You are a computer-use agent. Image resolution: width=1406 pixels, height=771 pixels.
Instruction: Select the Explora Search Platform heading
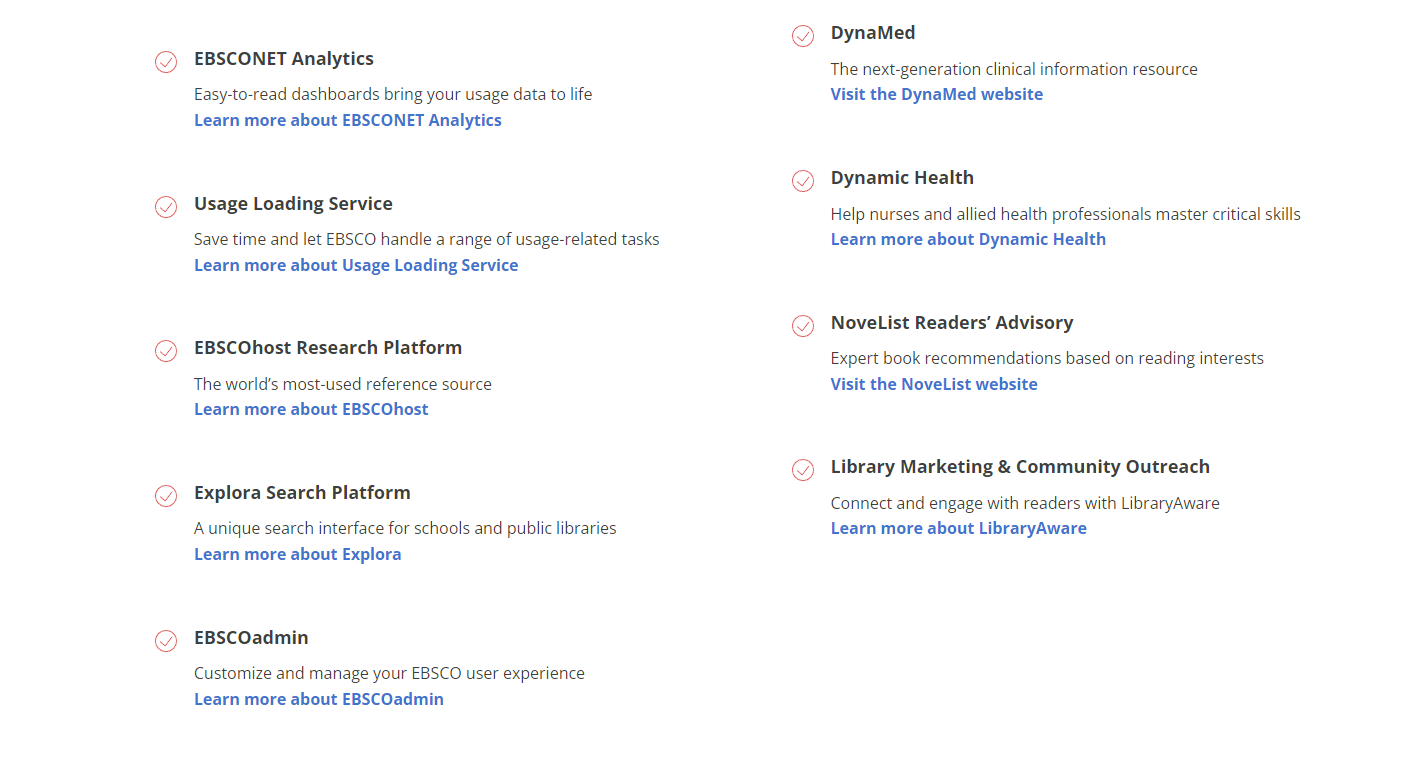pyautogui.click(x=302, y=493)
